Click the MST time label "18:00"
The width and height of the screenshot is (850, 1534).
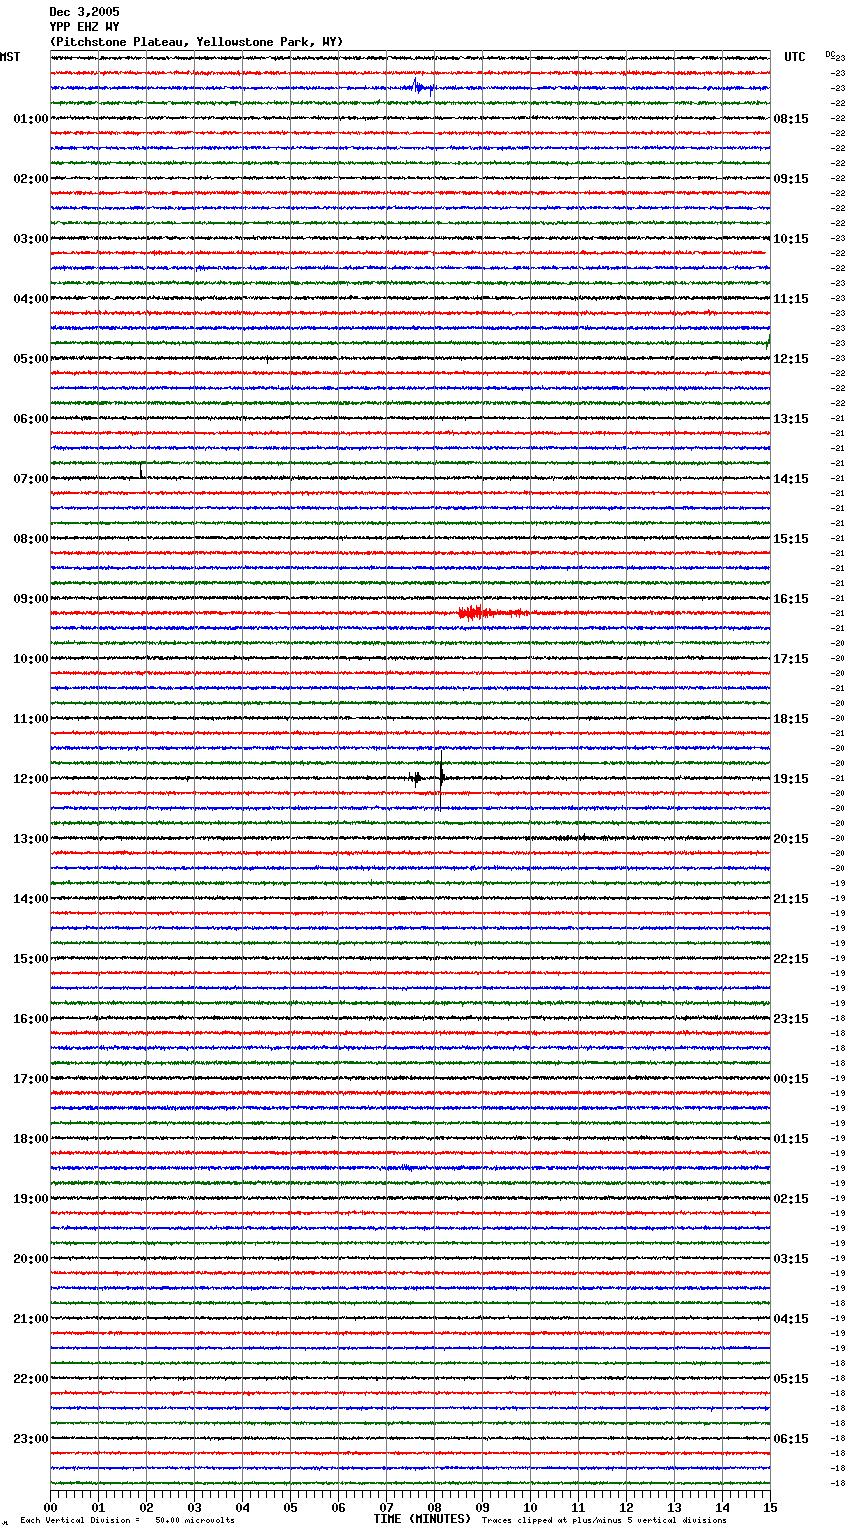click(x=31, y=1139)
